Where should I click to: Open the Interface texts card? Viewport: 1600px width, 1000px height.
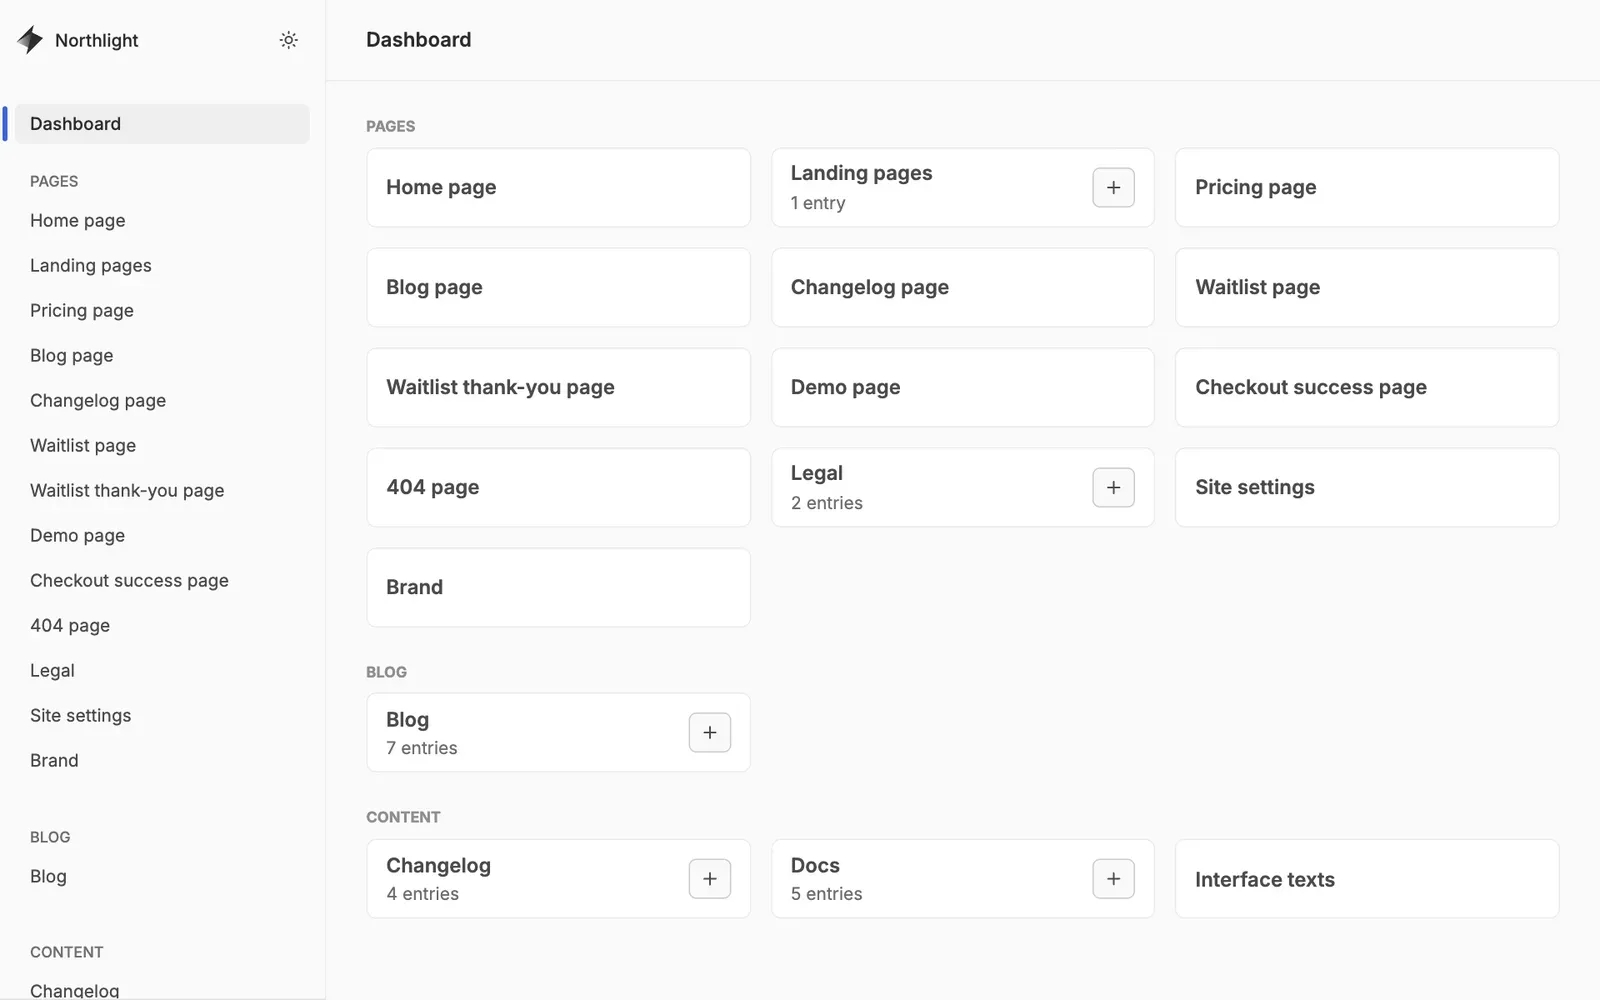pyautogui.click(x=1367, y=879)
